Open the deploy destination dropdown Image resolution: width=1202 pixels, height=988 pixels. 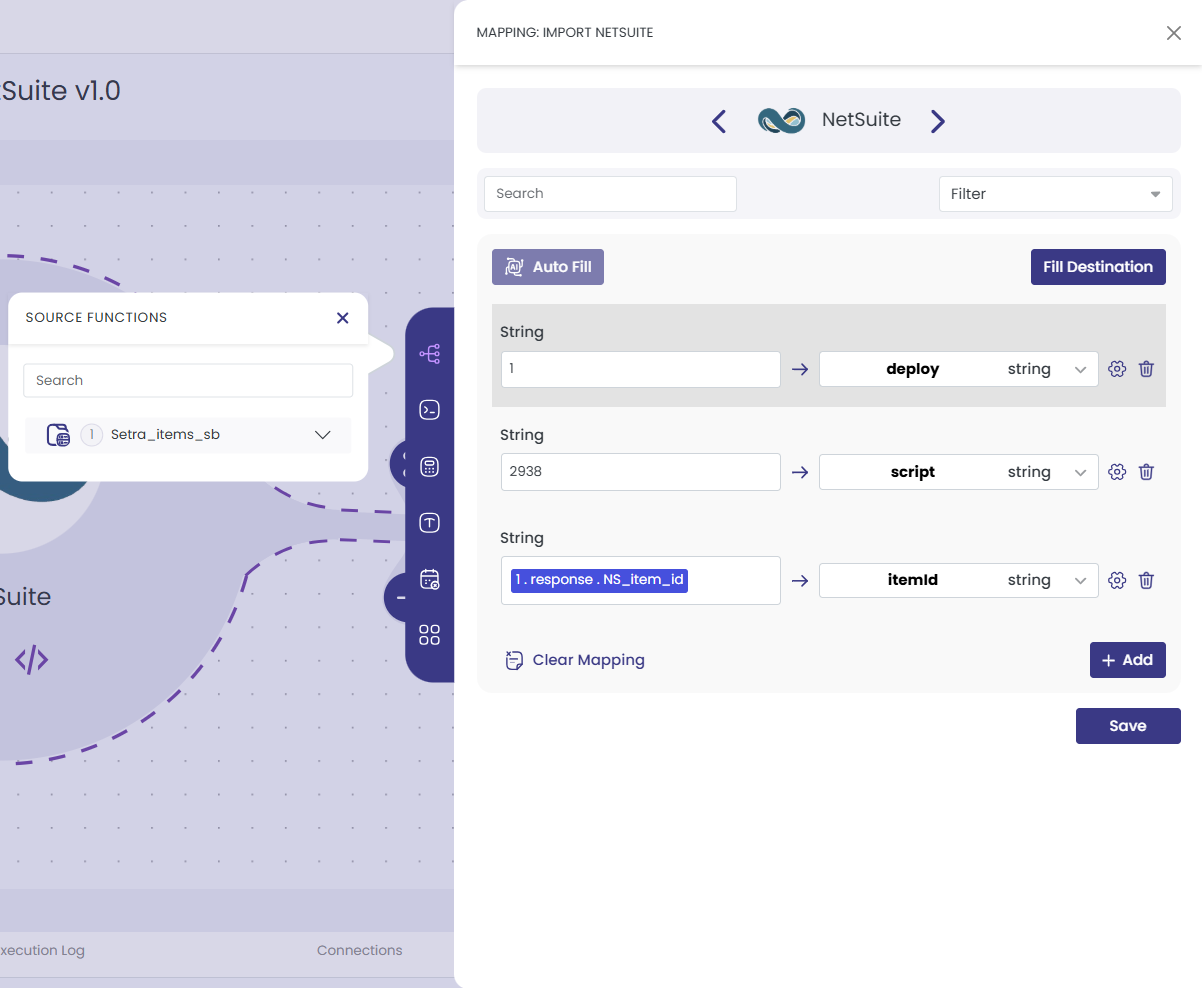pyautogui.click(x=958, y=369)
